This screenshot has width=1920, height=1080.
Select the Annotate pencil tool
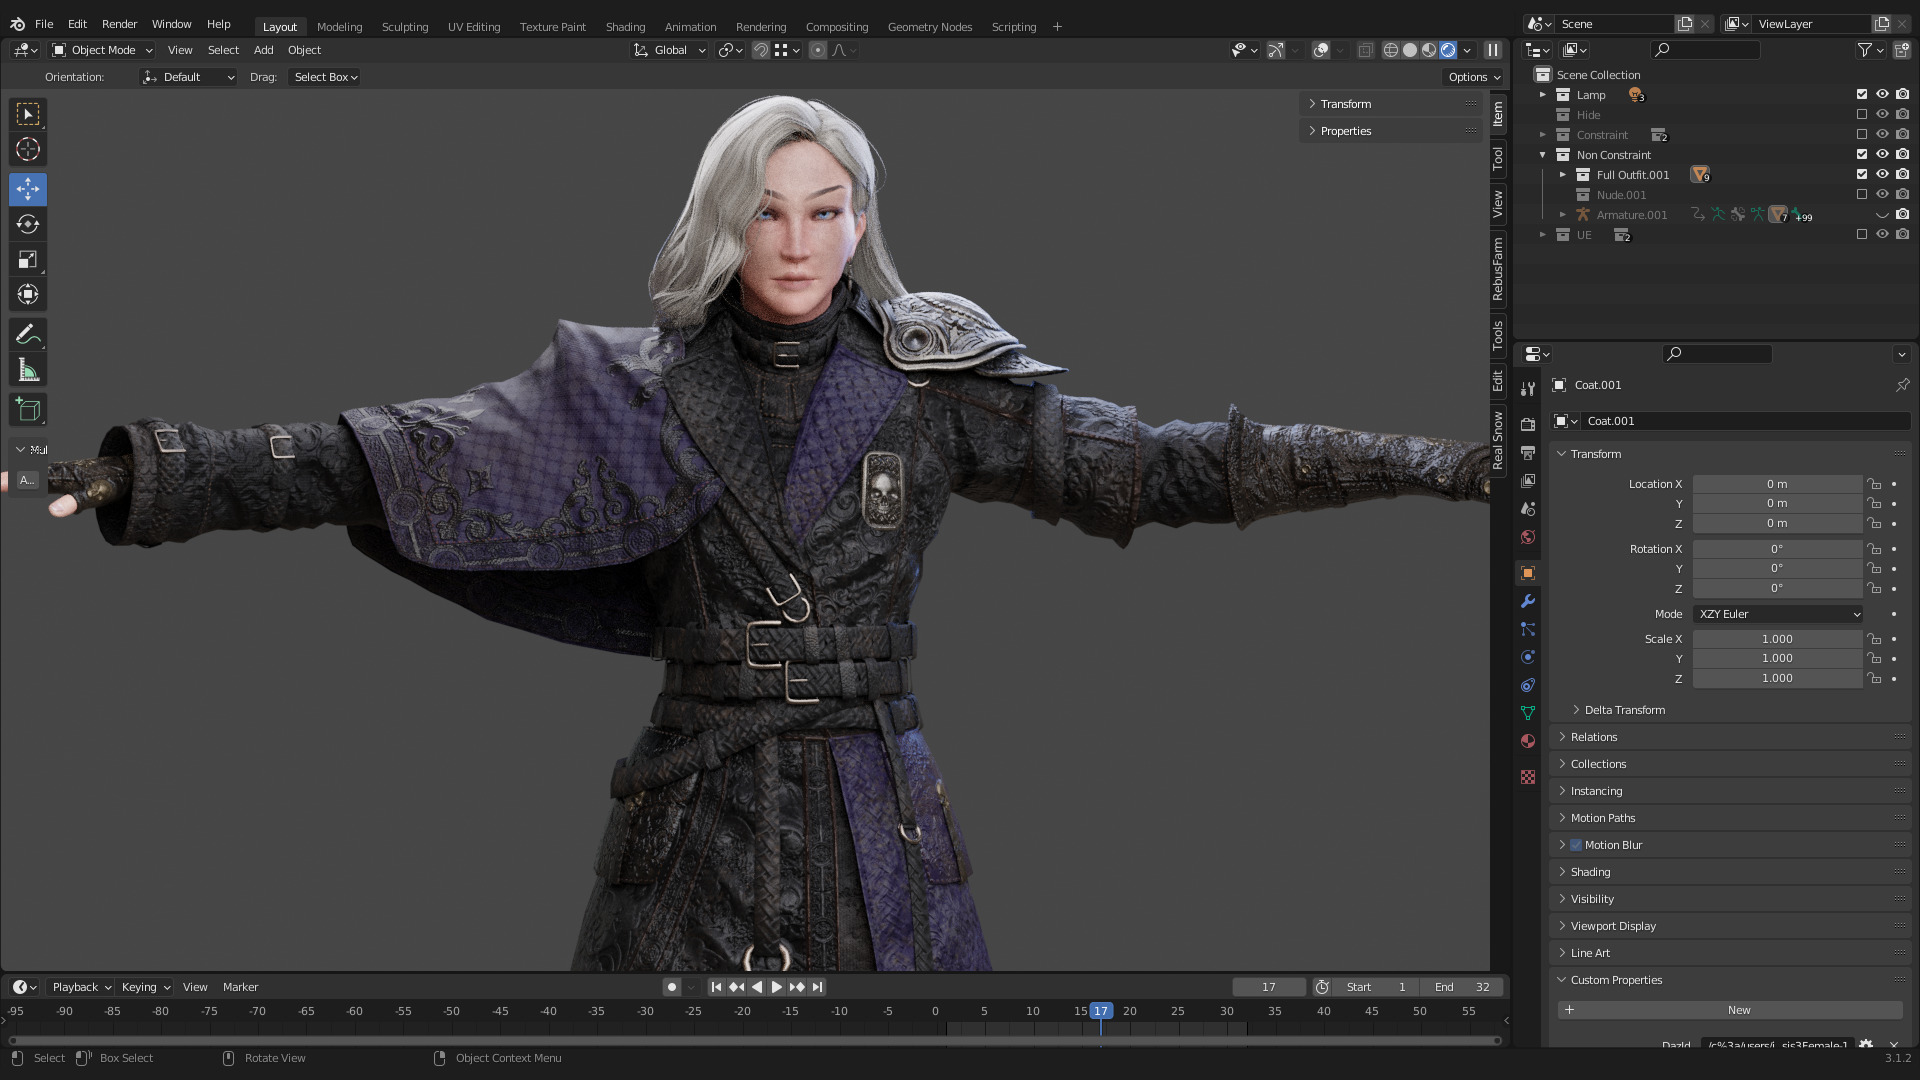click(x=28, y=335)
